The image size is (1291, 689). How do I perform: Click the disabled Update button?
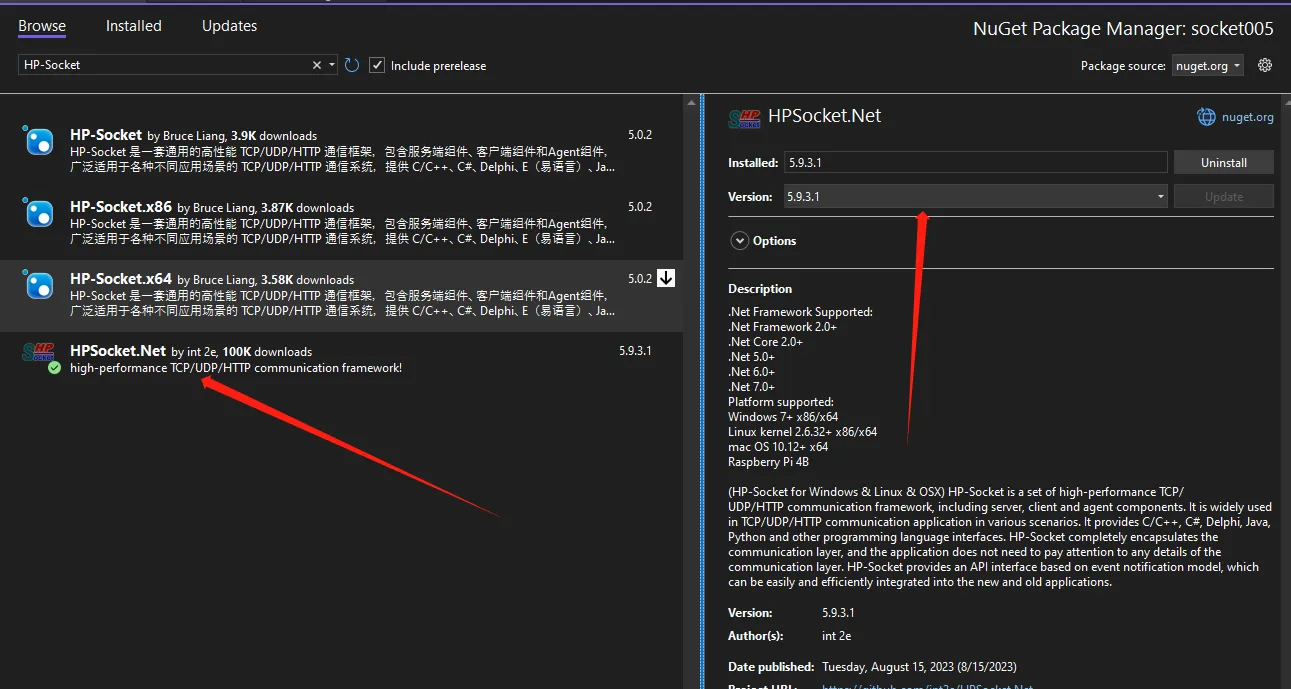click(x=1224, y=197)
